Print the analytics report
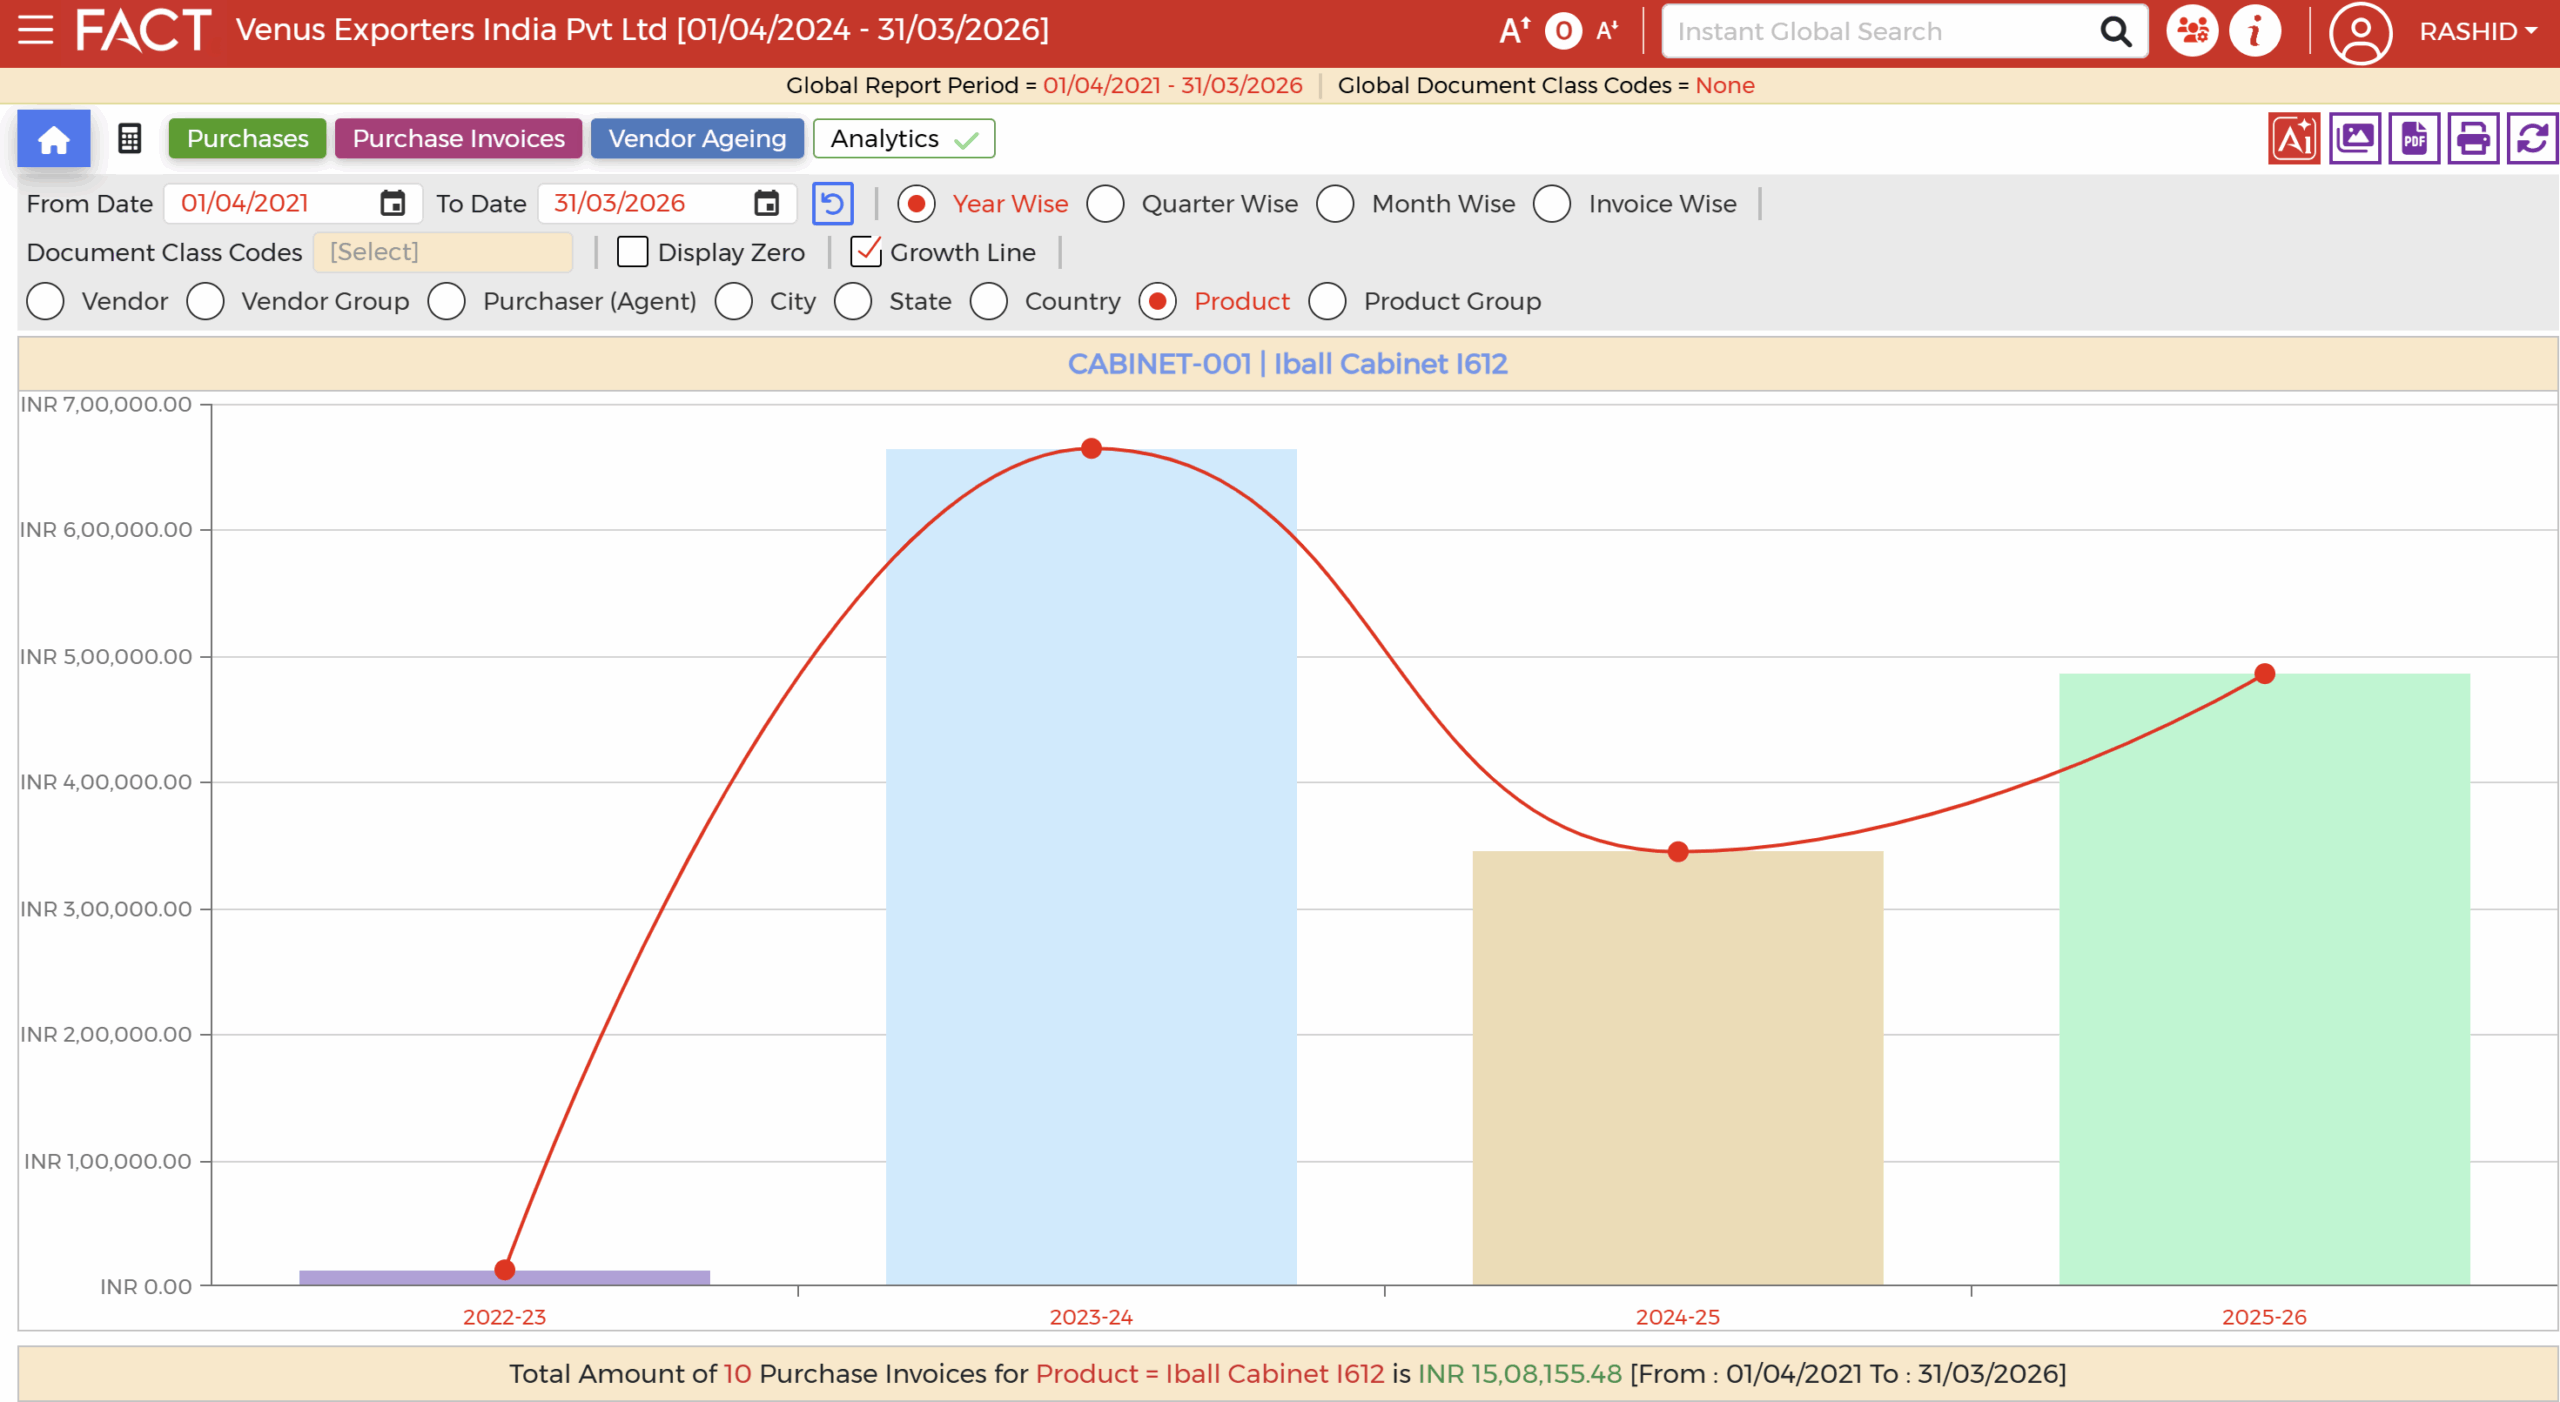Viewport: 2560px width, 1402px height. [2473, 138]
